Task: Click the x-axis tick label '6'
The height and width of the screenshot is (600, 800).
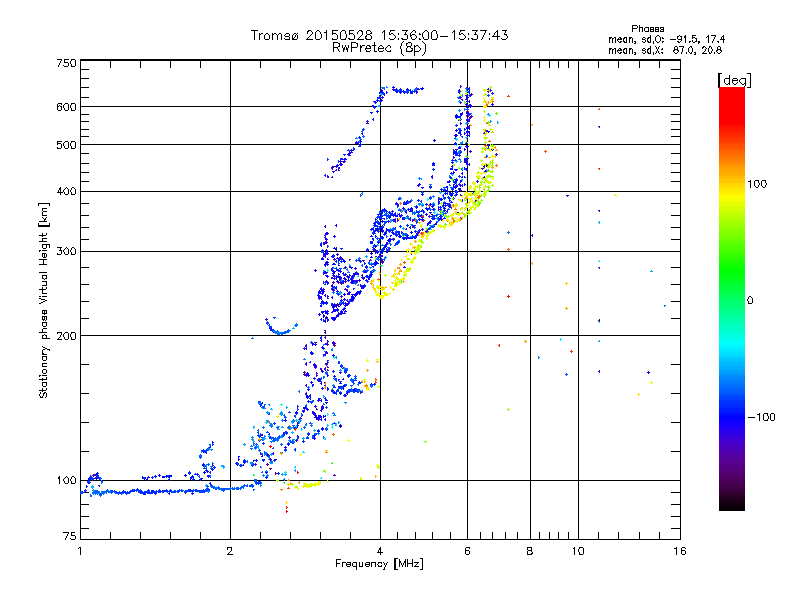Action: point(467,551)
